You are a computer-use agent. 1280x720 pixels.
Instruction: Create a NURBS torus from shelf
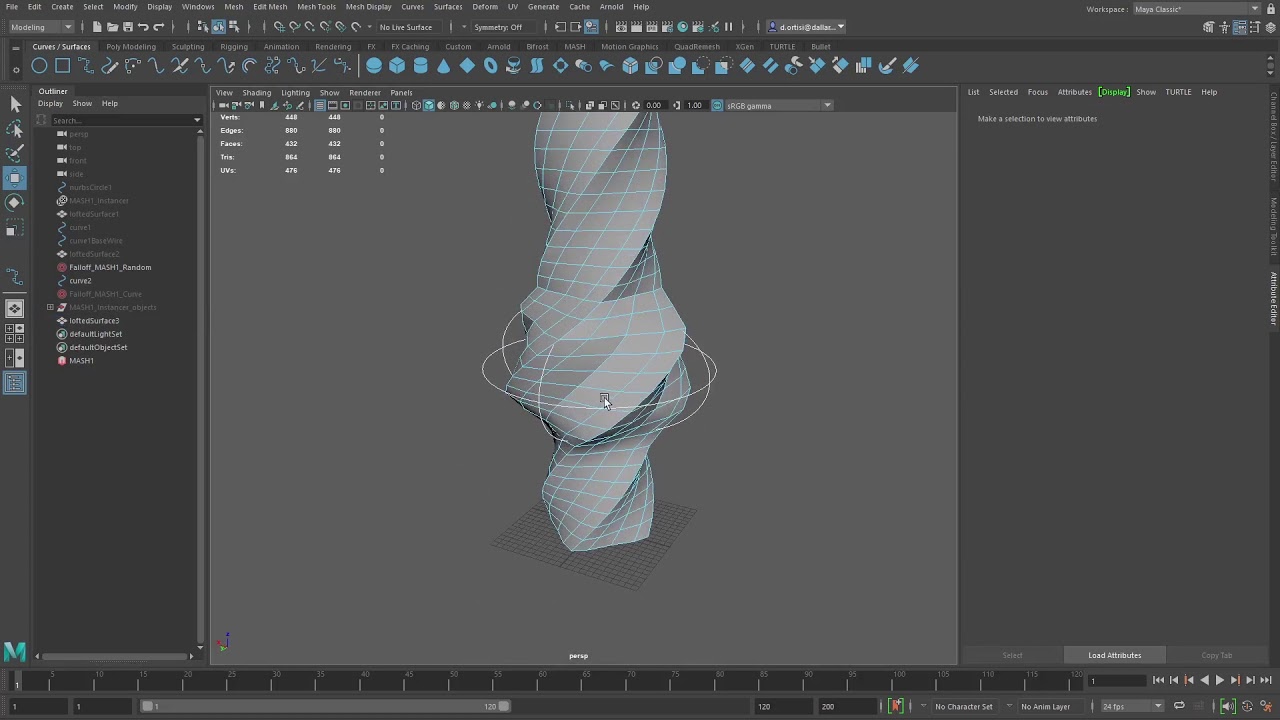point(490,66)
